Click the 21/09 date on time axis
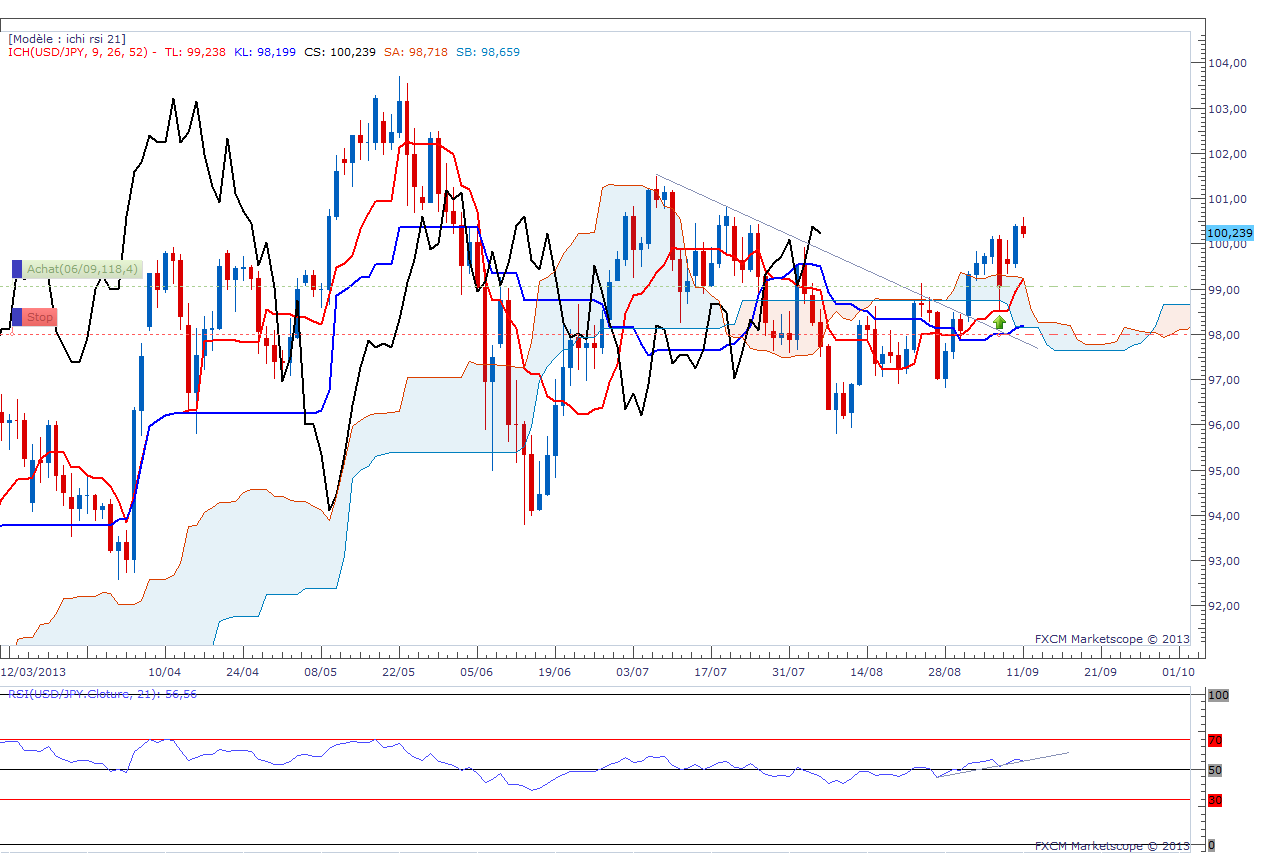This screenshot has width=1263, height=854. (1100, 672)
